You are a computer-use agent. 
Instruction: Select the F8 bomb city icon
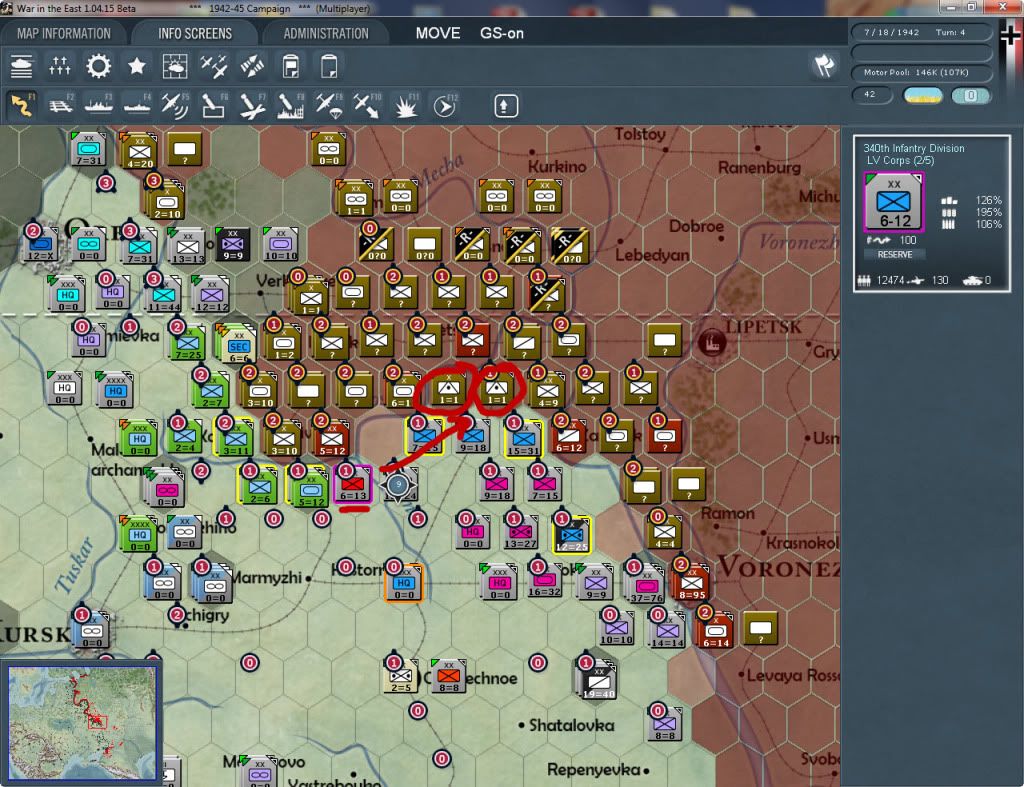(291, 105)
